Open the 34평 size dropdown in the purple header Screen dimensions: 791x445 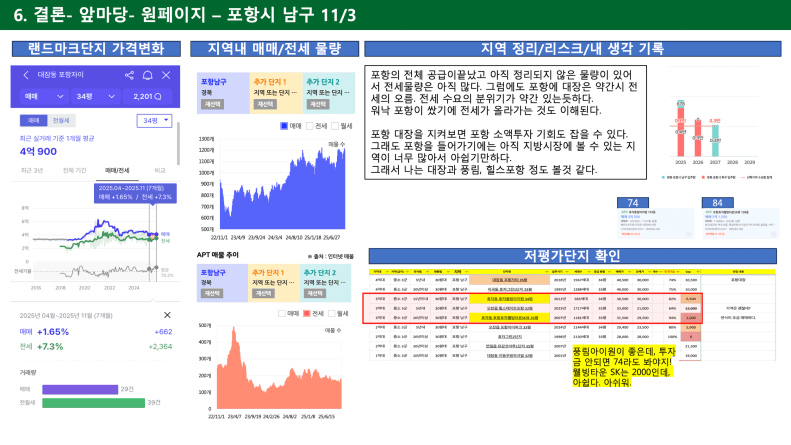tap(95, 96)
